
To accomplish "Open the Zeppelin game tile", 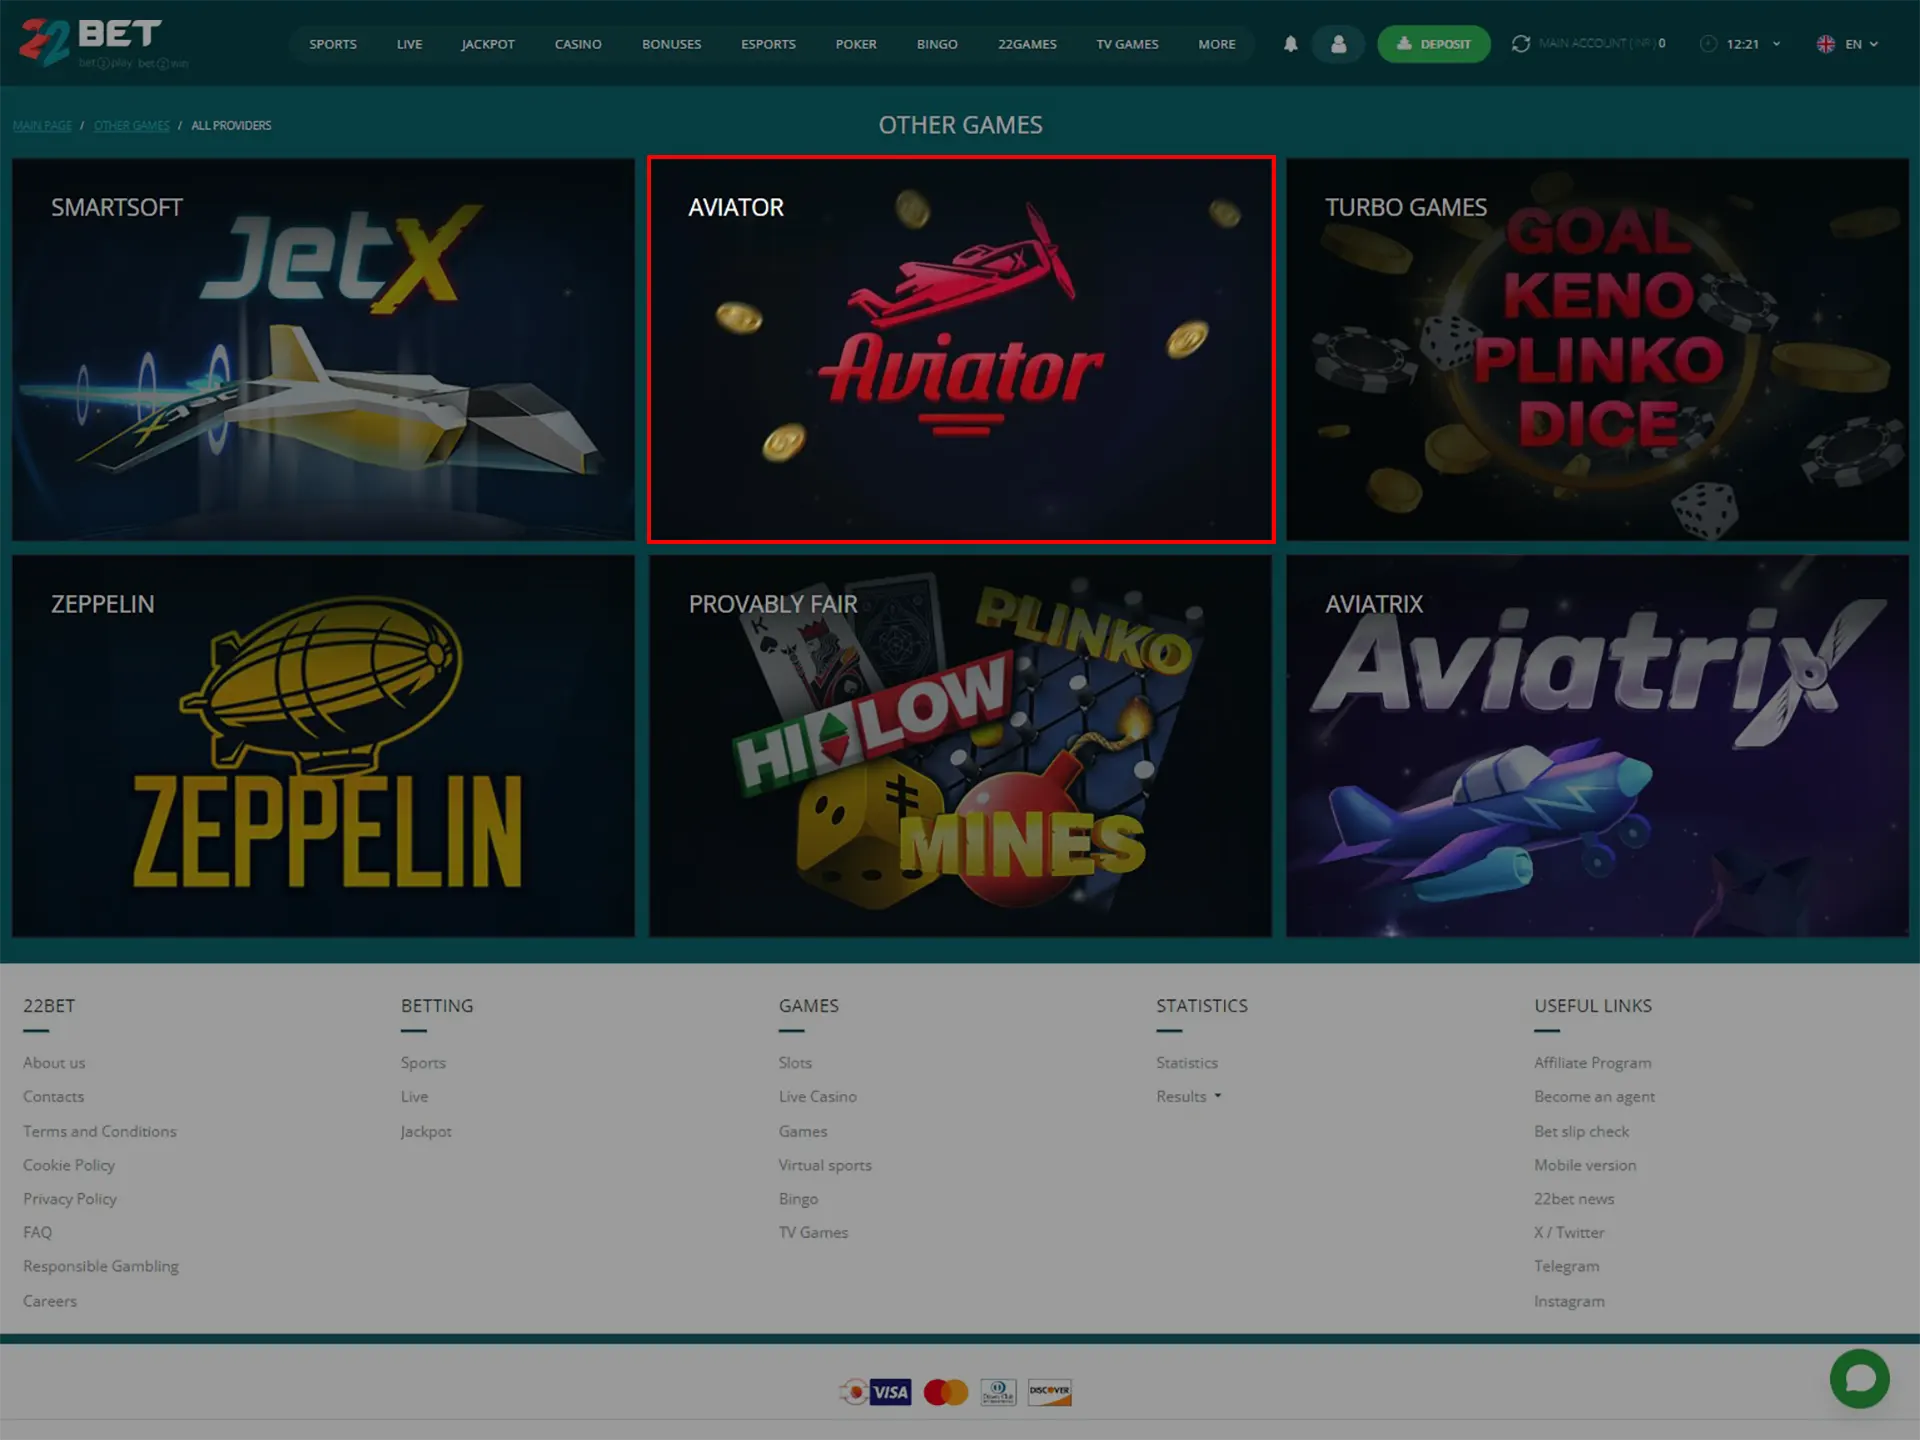I will [323, 746].
